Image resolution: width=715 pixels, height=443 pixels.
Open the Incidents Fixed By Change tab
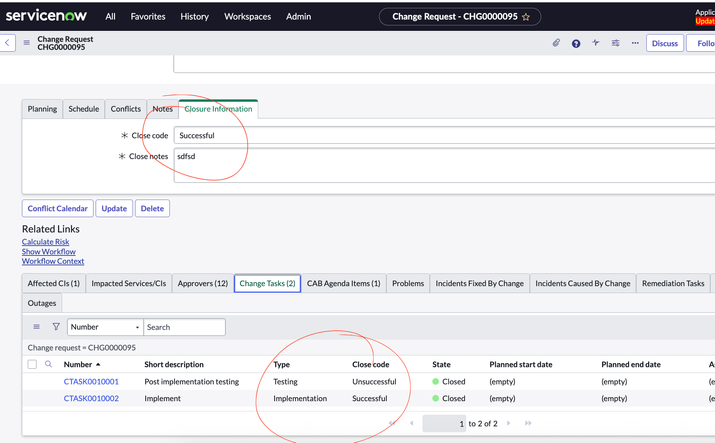[x=479, y=283]
